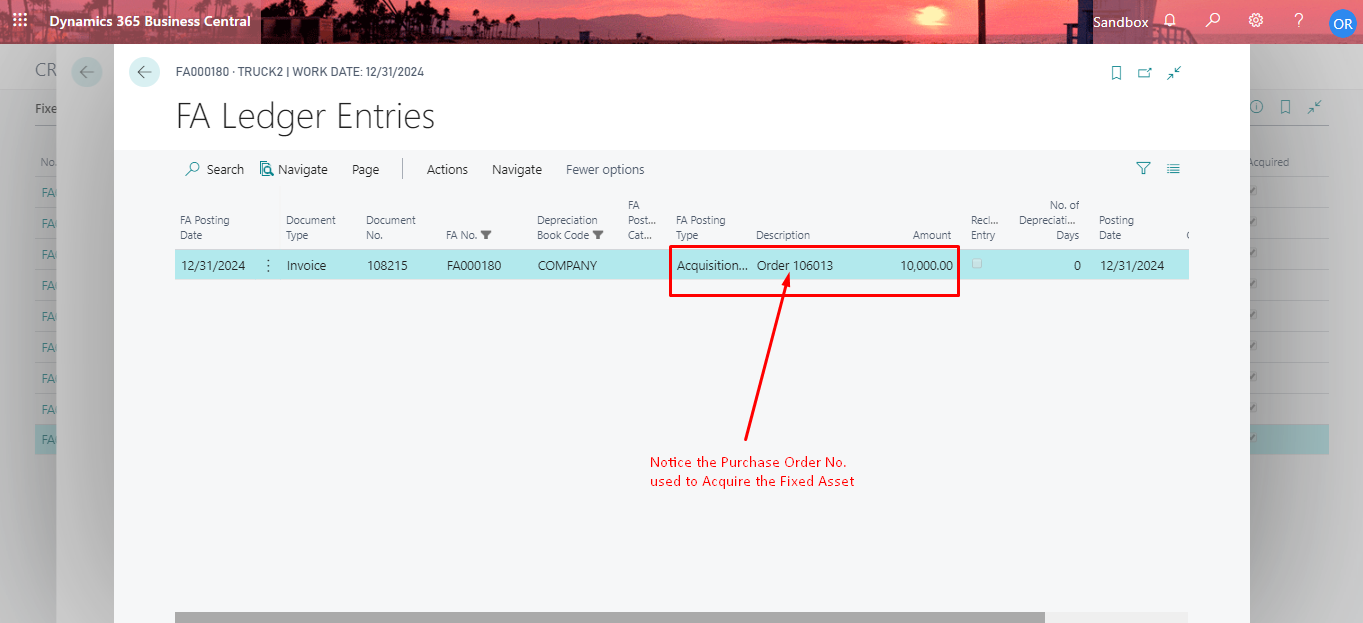Screen dimensions: 1363x623
Task: Toggle the Reclassification Entry checkbox
Action: tap(977, 264)
